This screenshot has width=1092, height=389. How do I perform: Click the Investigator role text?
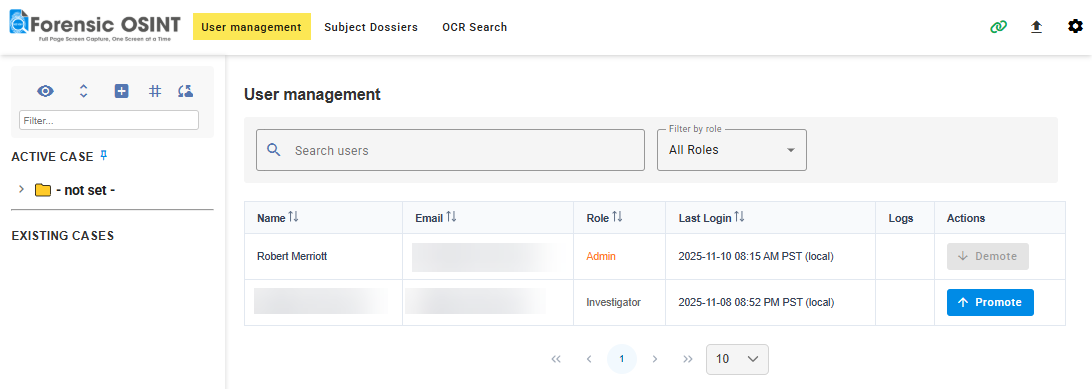pos(614,303)
